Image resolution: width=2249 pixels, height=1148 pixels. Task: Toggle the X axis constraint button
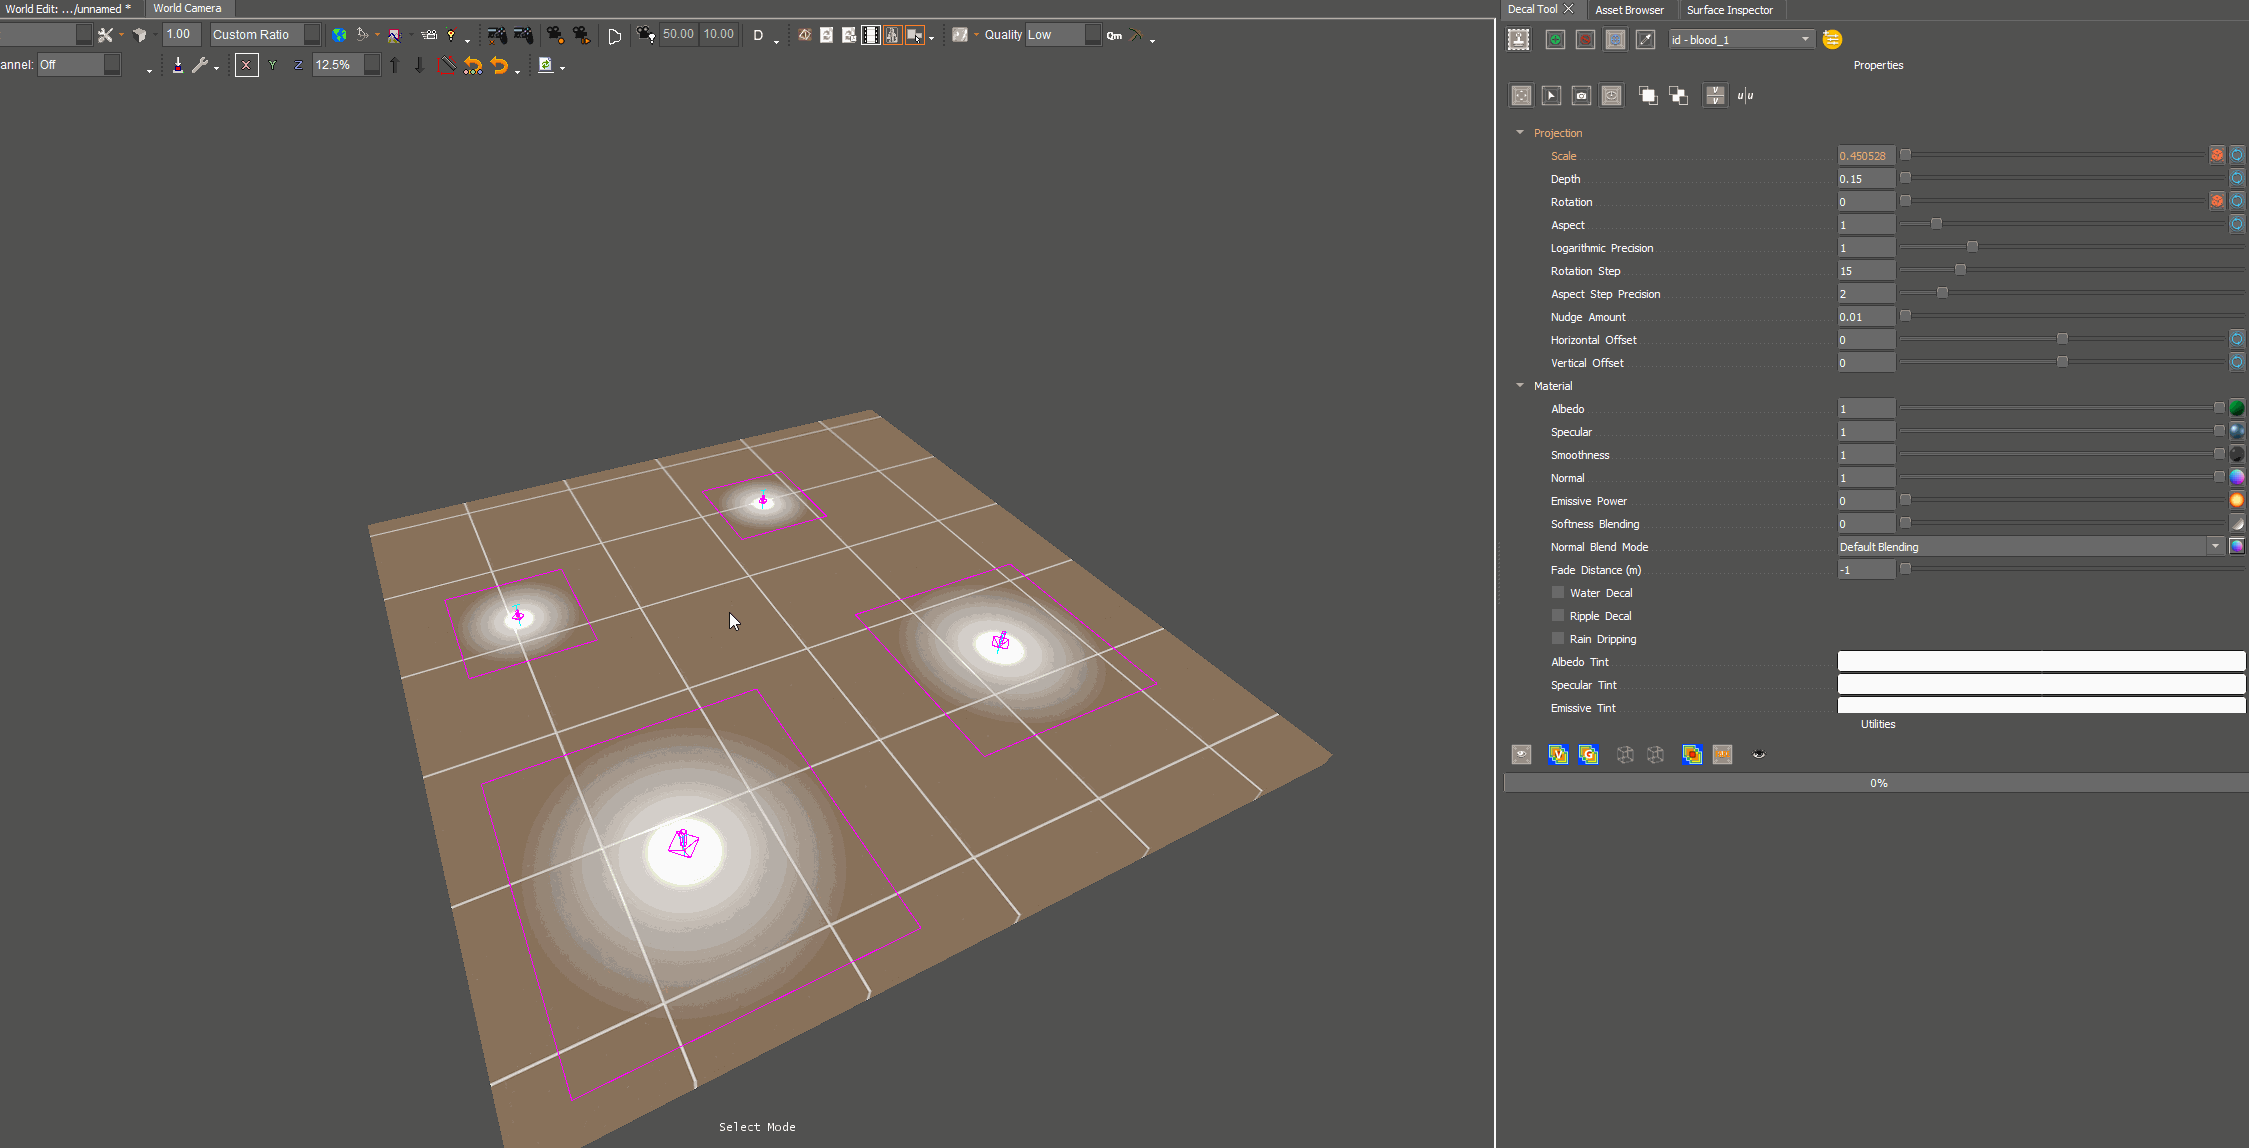point(246,65)
